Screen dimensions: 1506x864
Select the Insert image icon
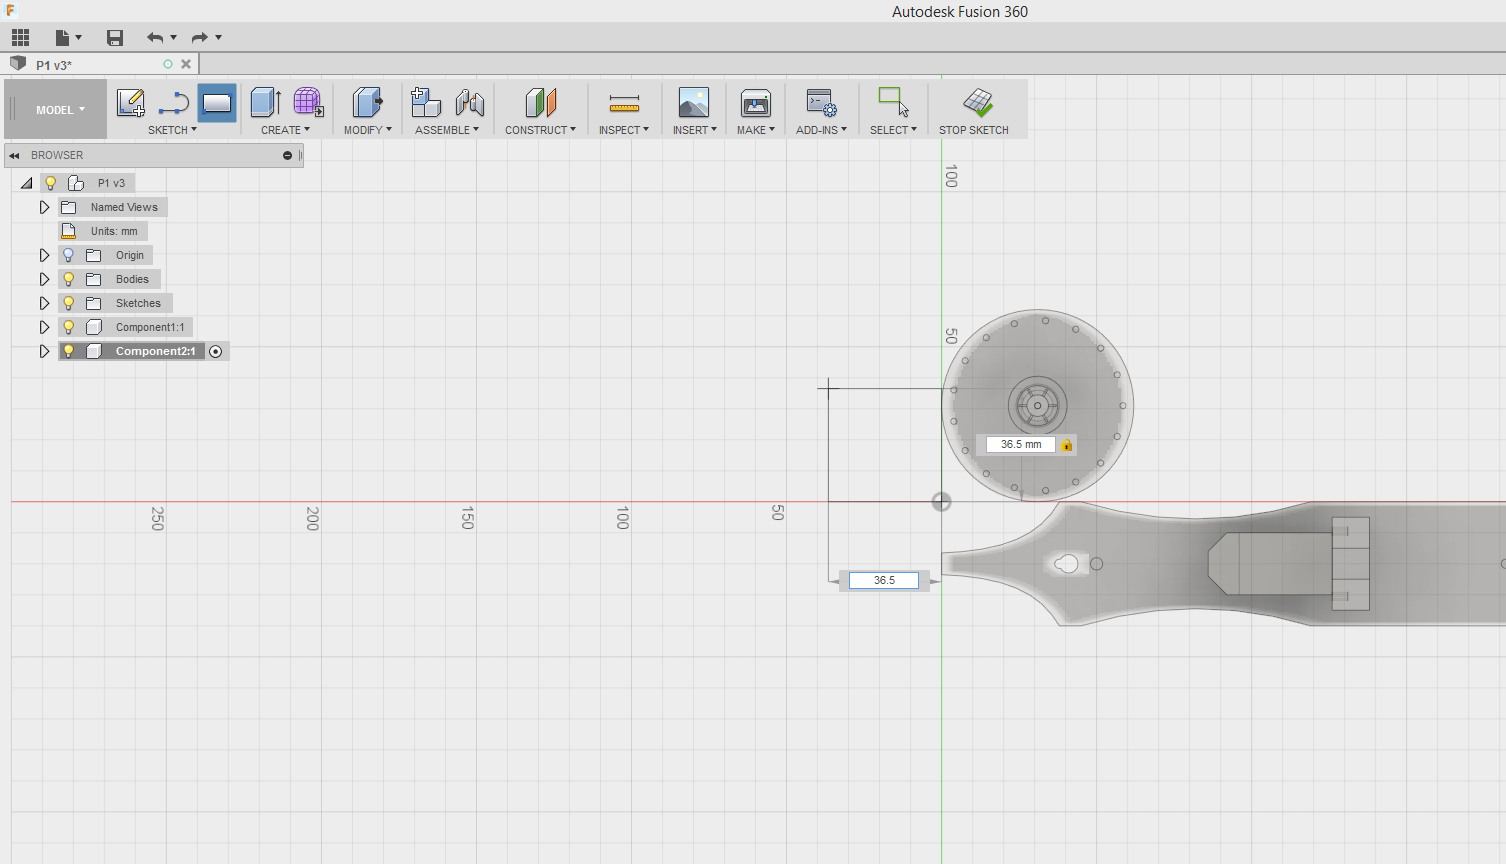click(694, 103)
